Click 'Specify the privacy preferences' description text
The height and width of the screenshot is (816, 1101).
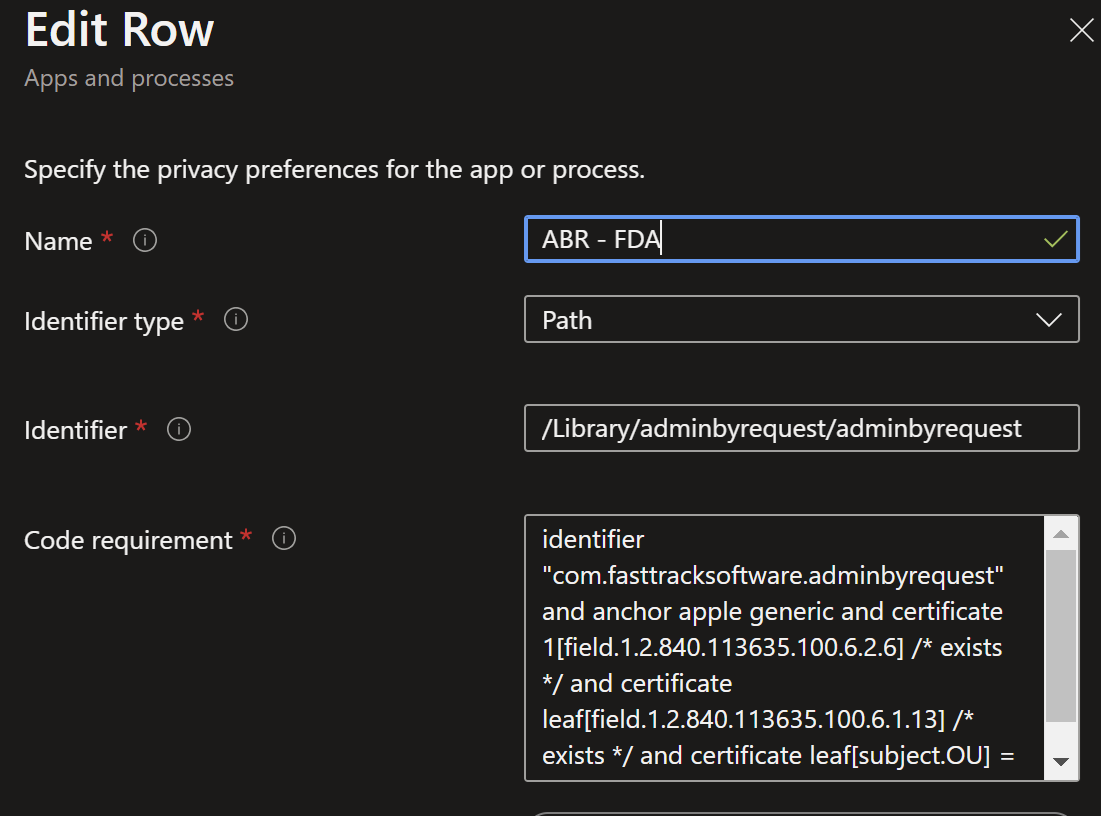(x=334, y=170)
